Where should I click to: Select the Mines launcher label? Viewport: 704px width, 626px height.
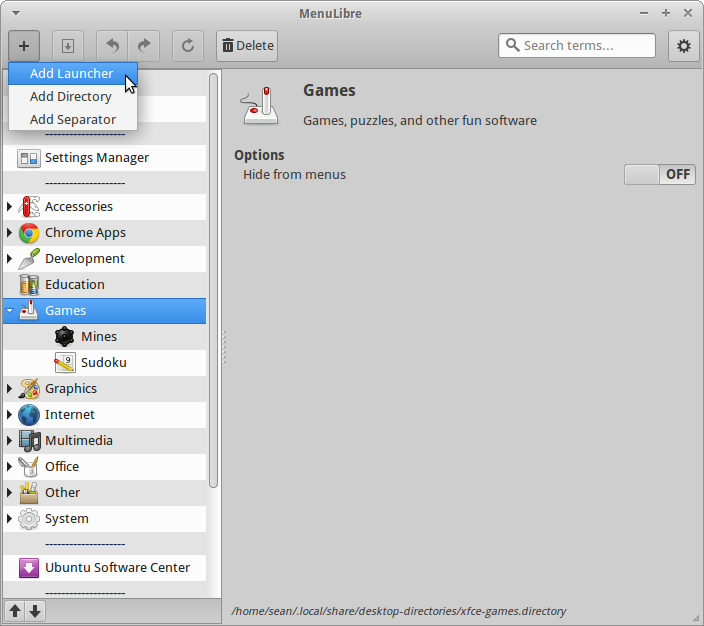click(99, 337)
